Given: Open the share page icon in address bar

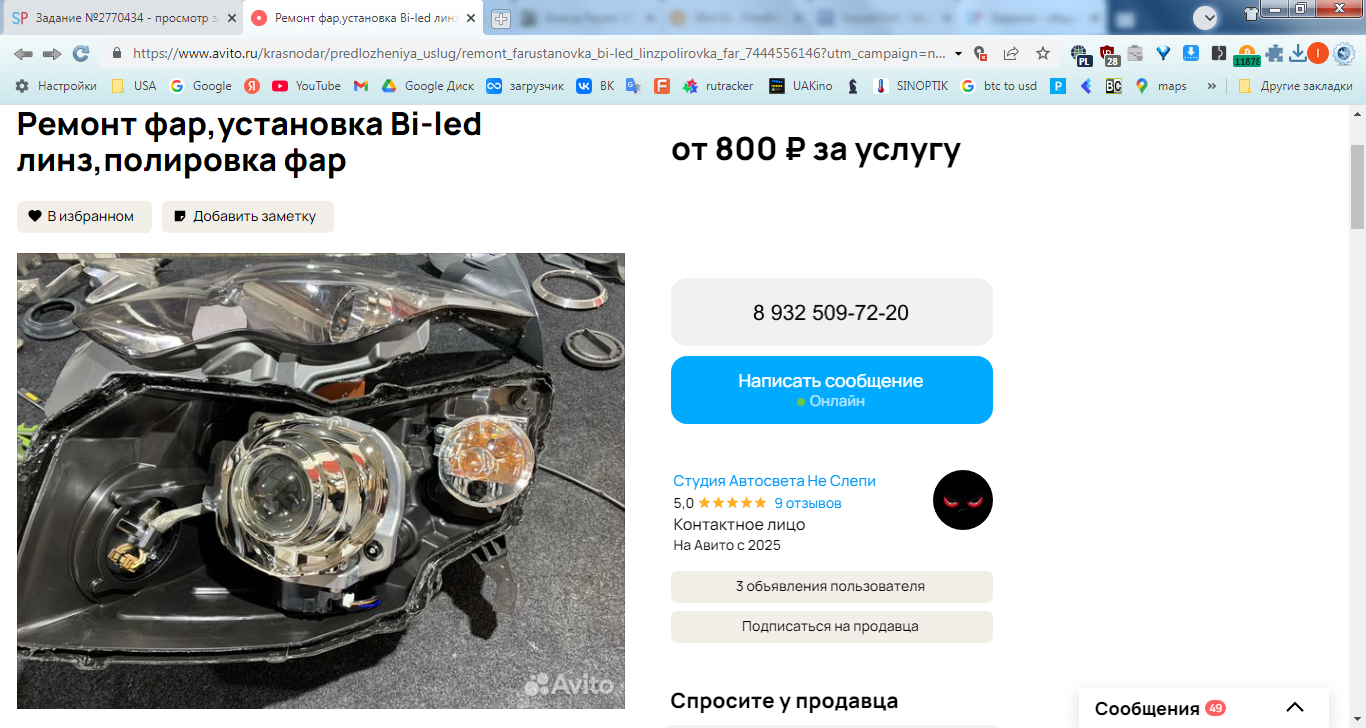Looking at the screenshot, I should click(x=1011, y=54).
